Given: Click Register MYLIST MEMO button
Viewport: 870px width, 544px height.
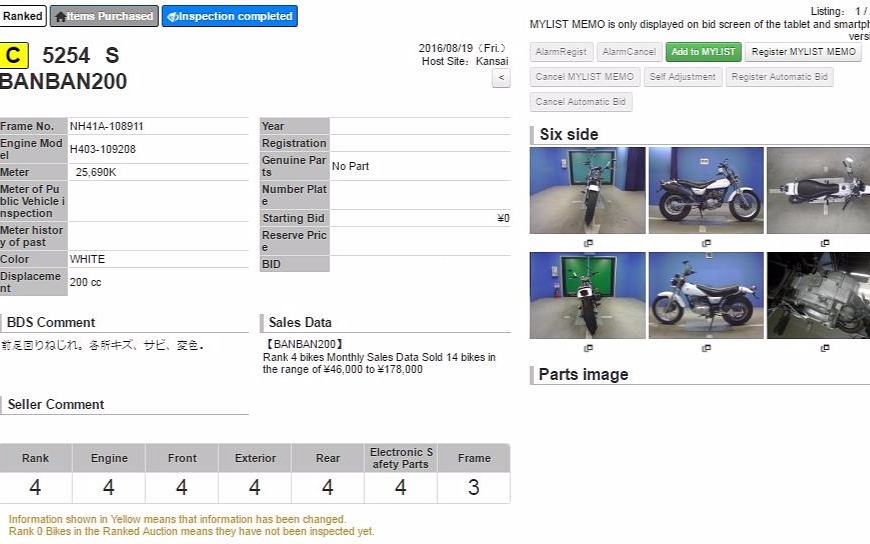Looking at the screenshot, I should [x=803, y=52].
